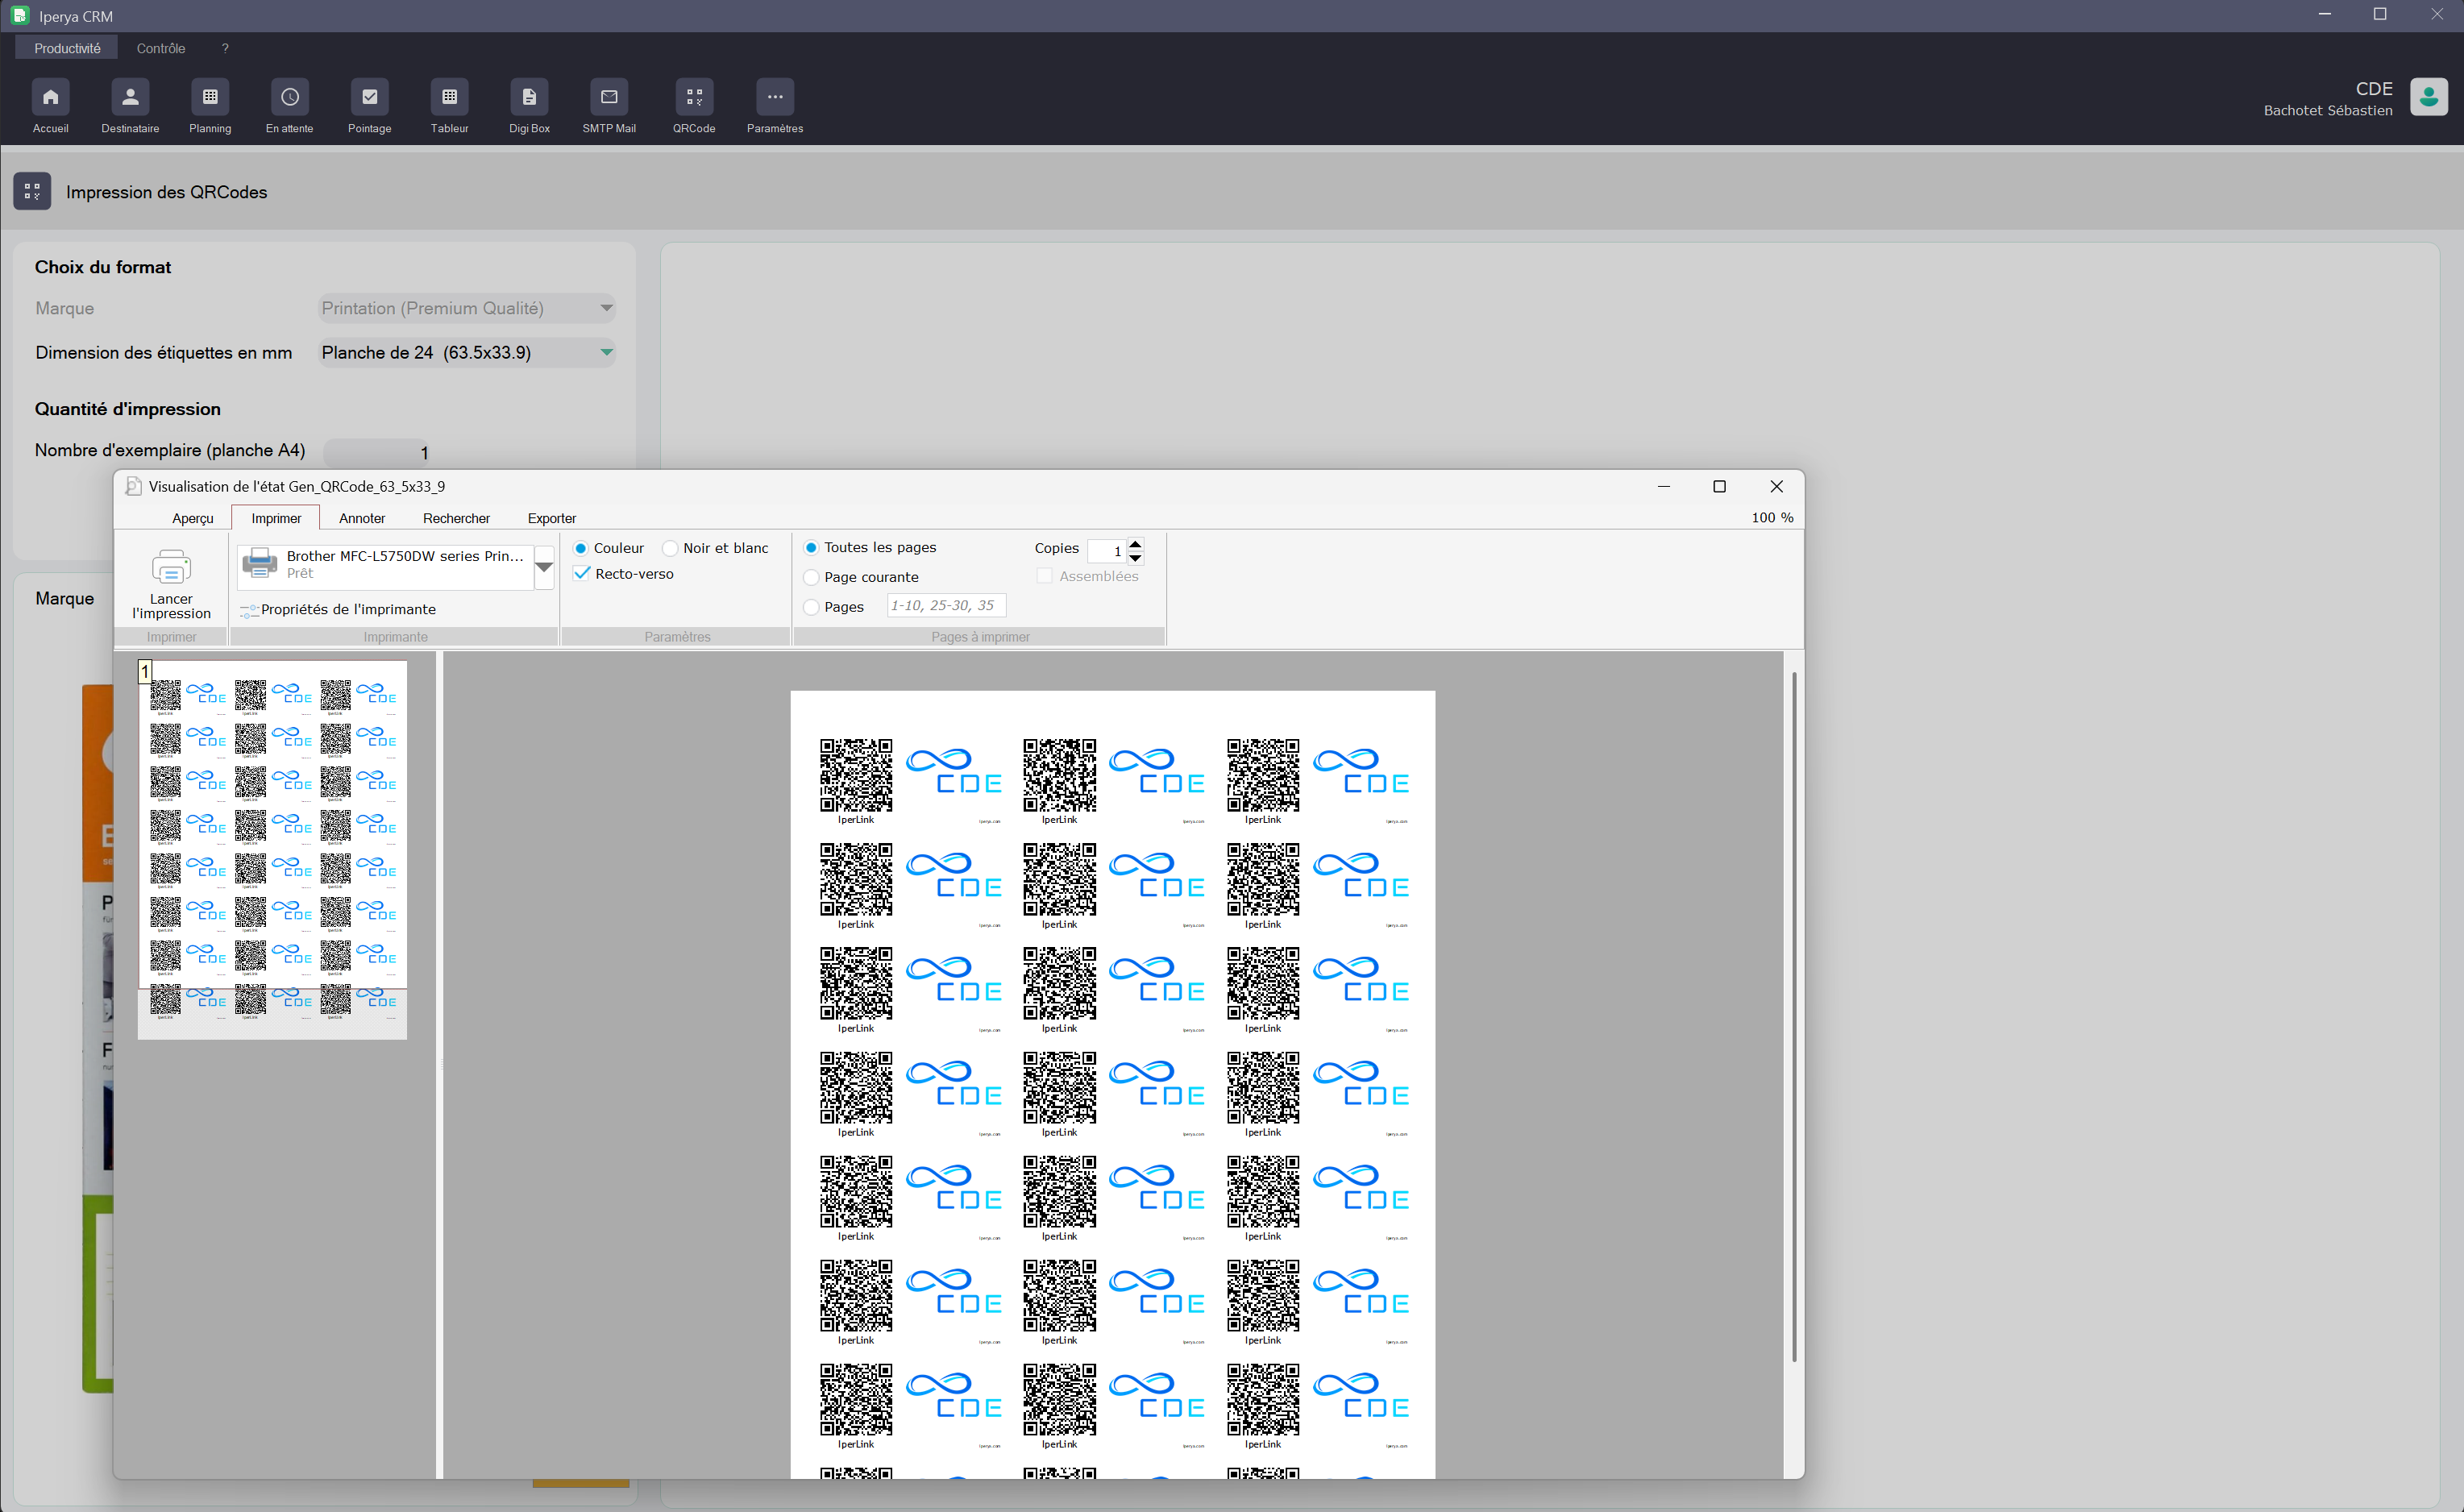This screenshot has height=1512, width=2464.
Task: Select the Couleur radio button
Action: coord(581,548)
